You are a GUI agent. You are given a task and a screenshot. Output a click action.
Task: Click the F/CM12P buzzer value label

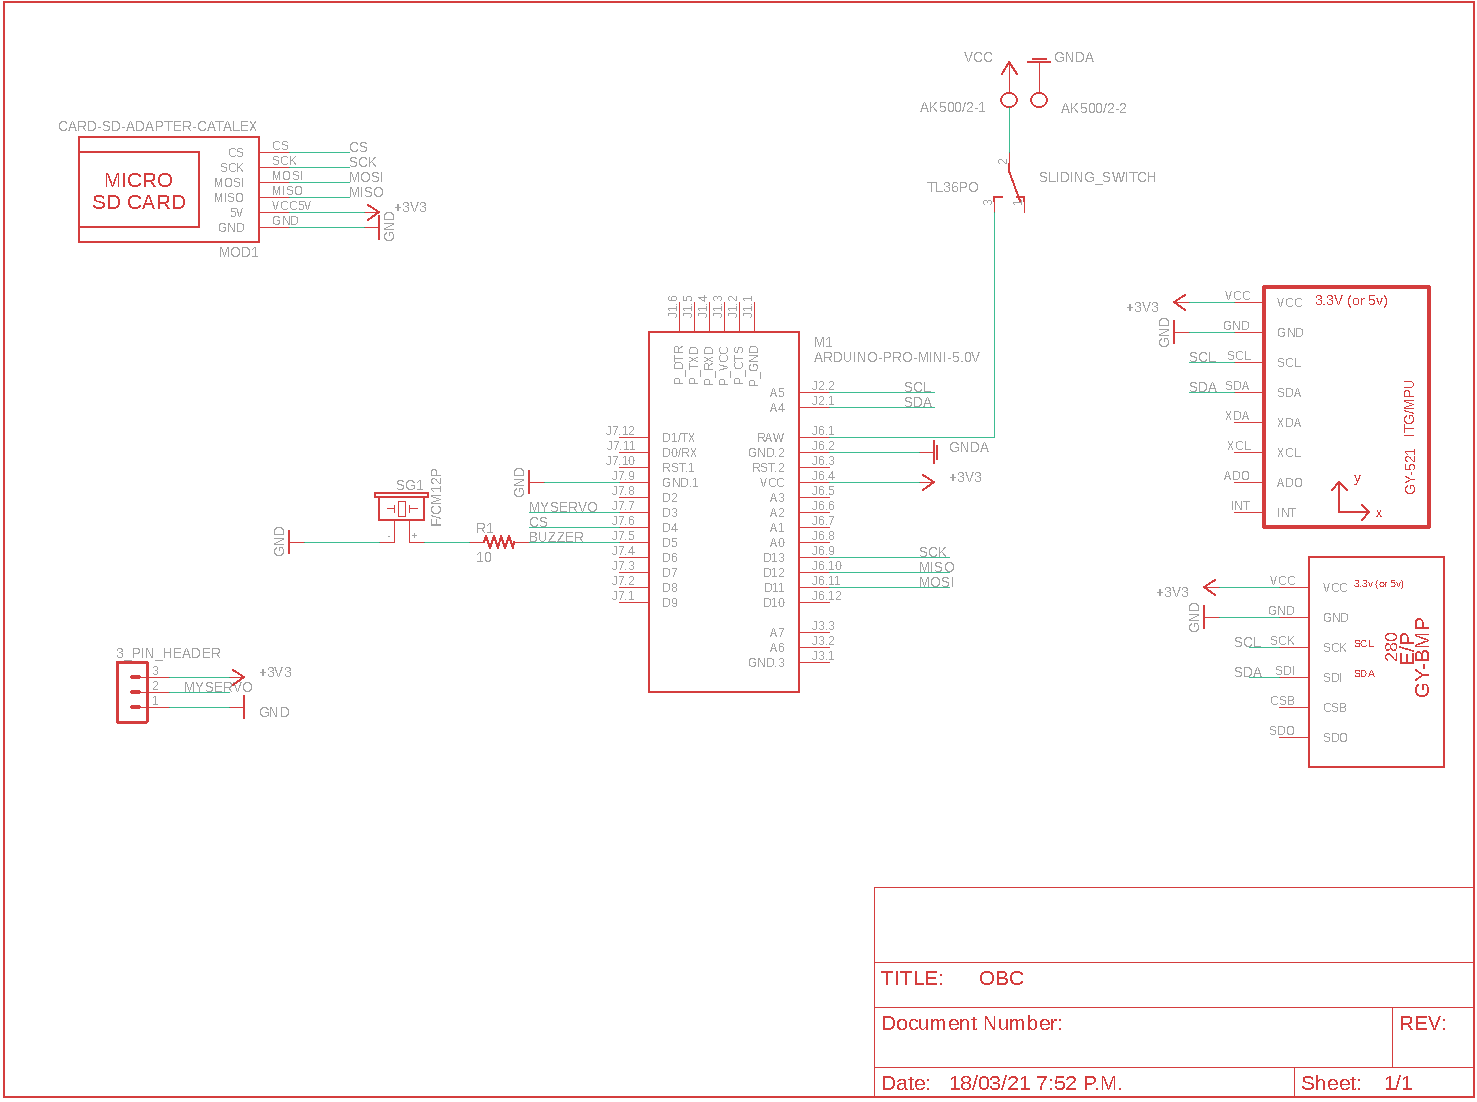click(436, 497)
